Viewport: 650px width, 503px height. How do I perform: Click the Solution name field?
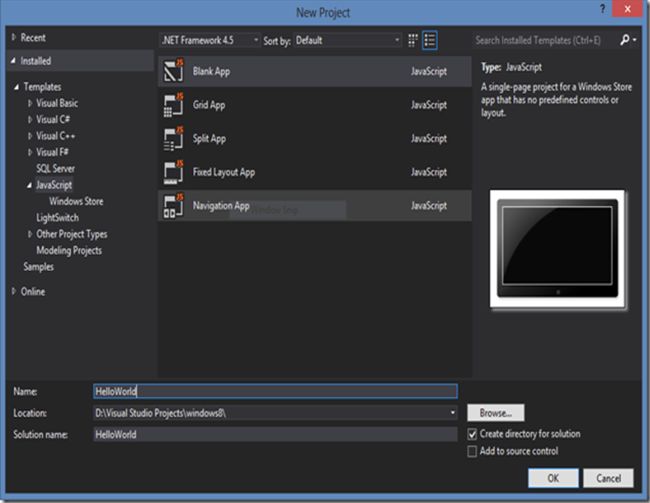[x=275, y=434]
